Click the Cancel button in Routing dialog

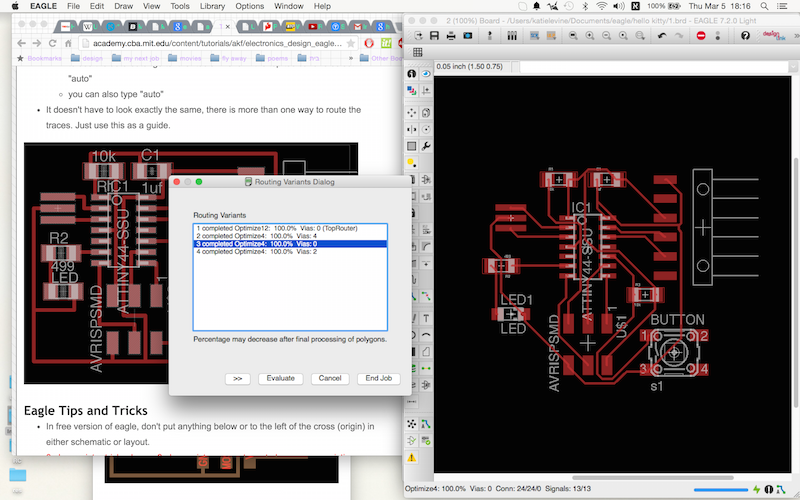pos(330,379)
